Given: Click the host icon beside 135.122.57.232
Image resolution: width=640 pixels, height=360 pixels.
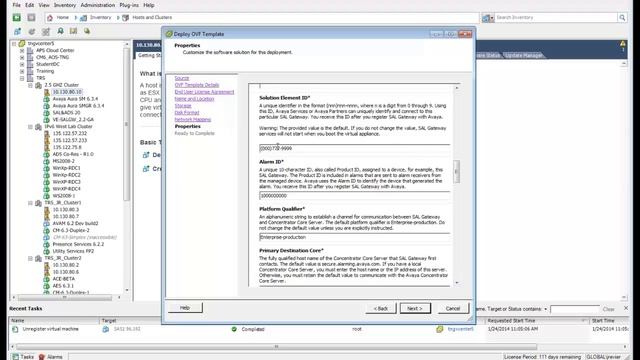Looking at the screenshot, I should click(x=47, y=133).
